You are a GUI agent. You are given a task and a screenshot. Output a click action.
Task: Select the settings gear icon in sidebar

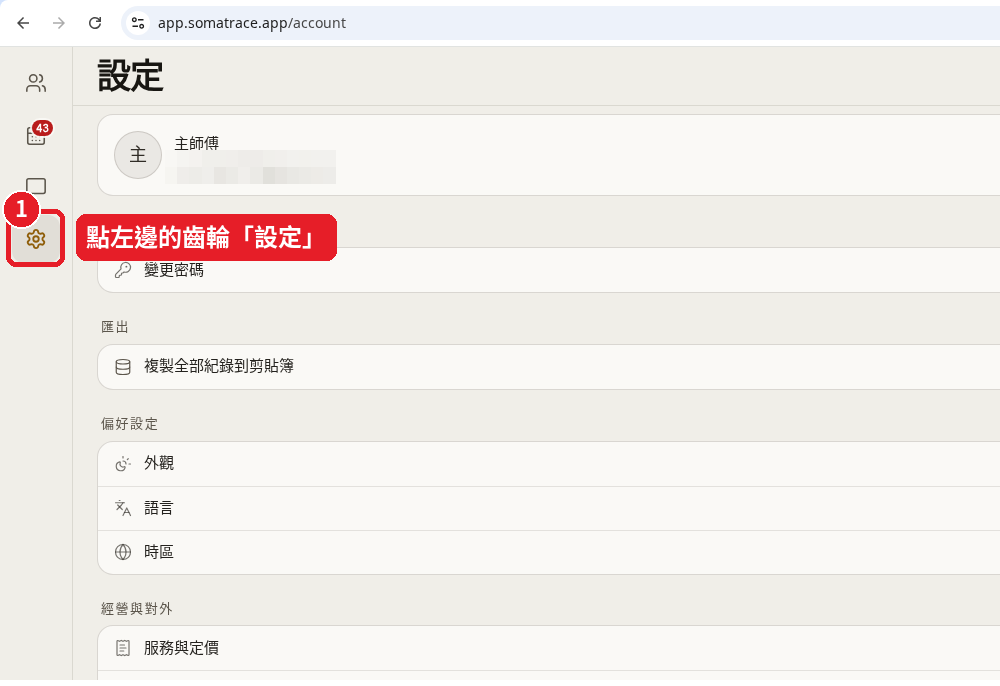click(x=36, y=239)
